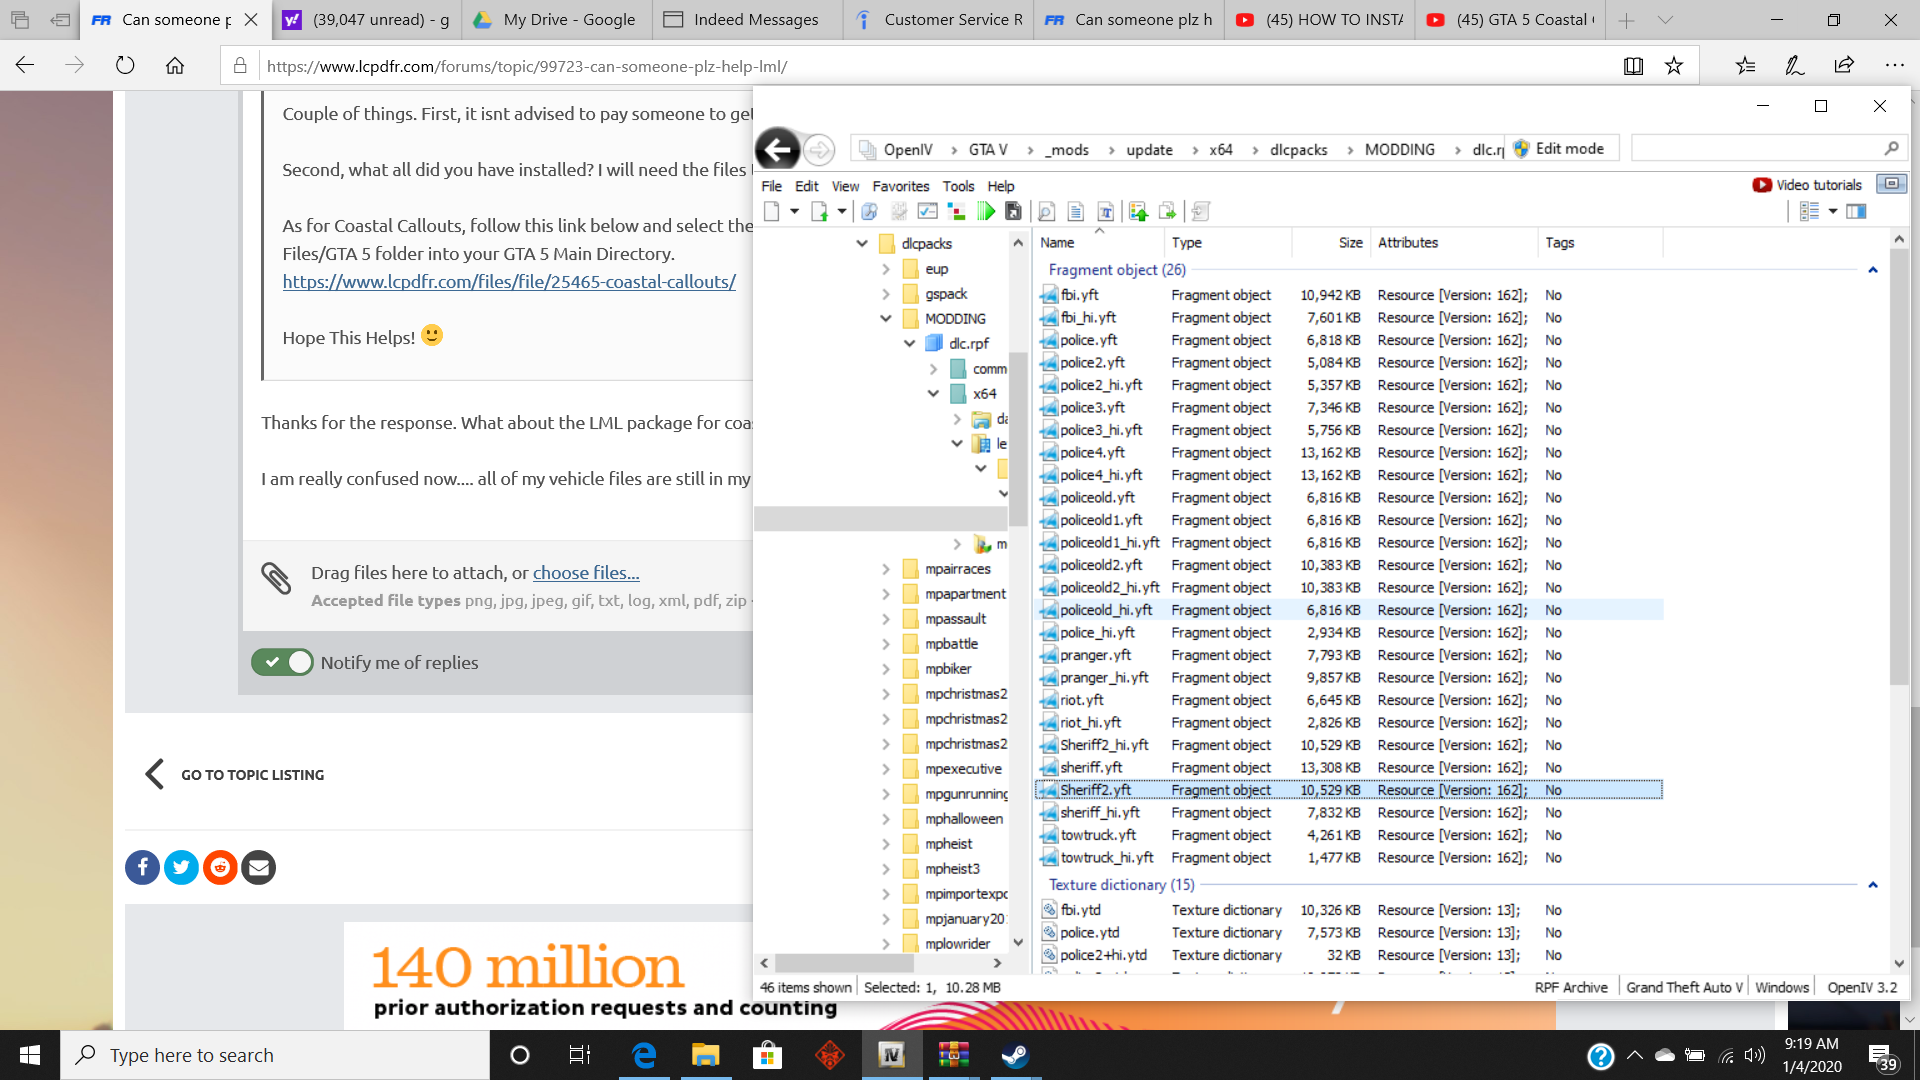Toggle the preview pane layout icon
Screen dimensions: 1920x1080
coord(1856,211)
